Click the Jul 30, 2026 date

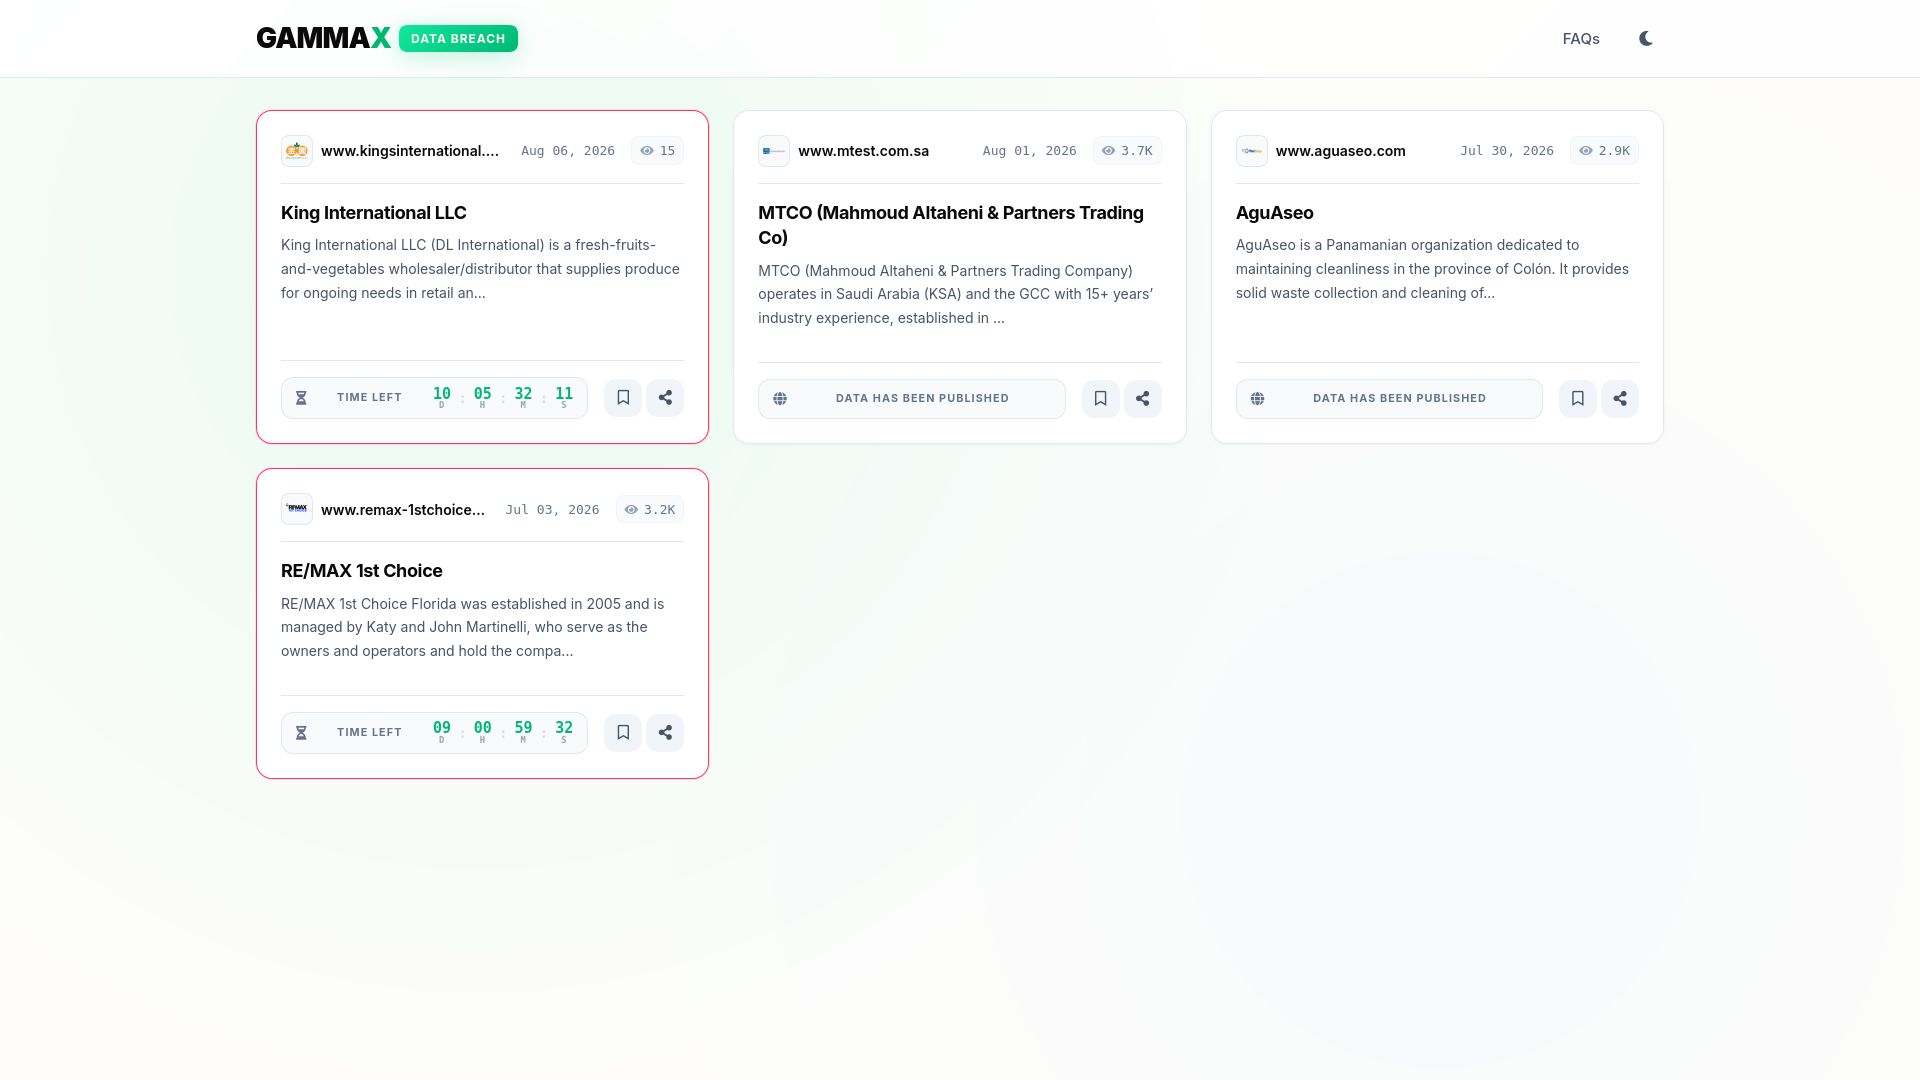(1507, 151)
